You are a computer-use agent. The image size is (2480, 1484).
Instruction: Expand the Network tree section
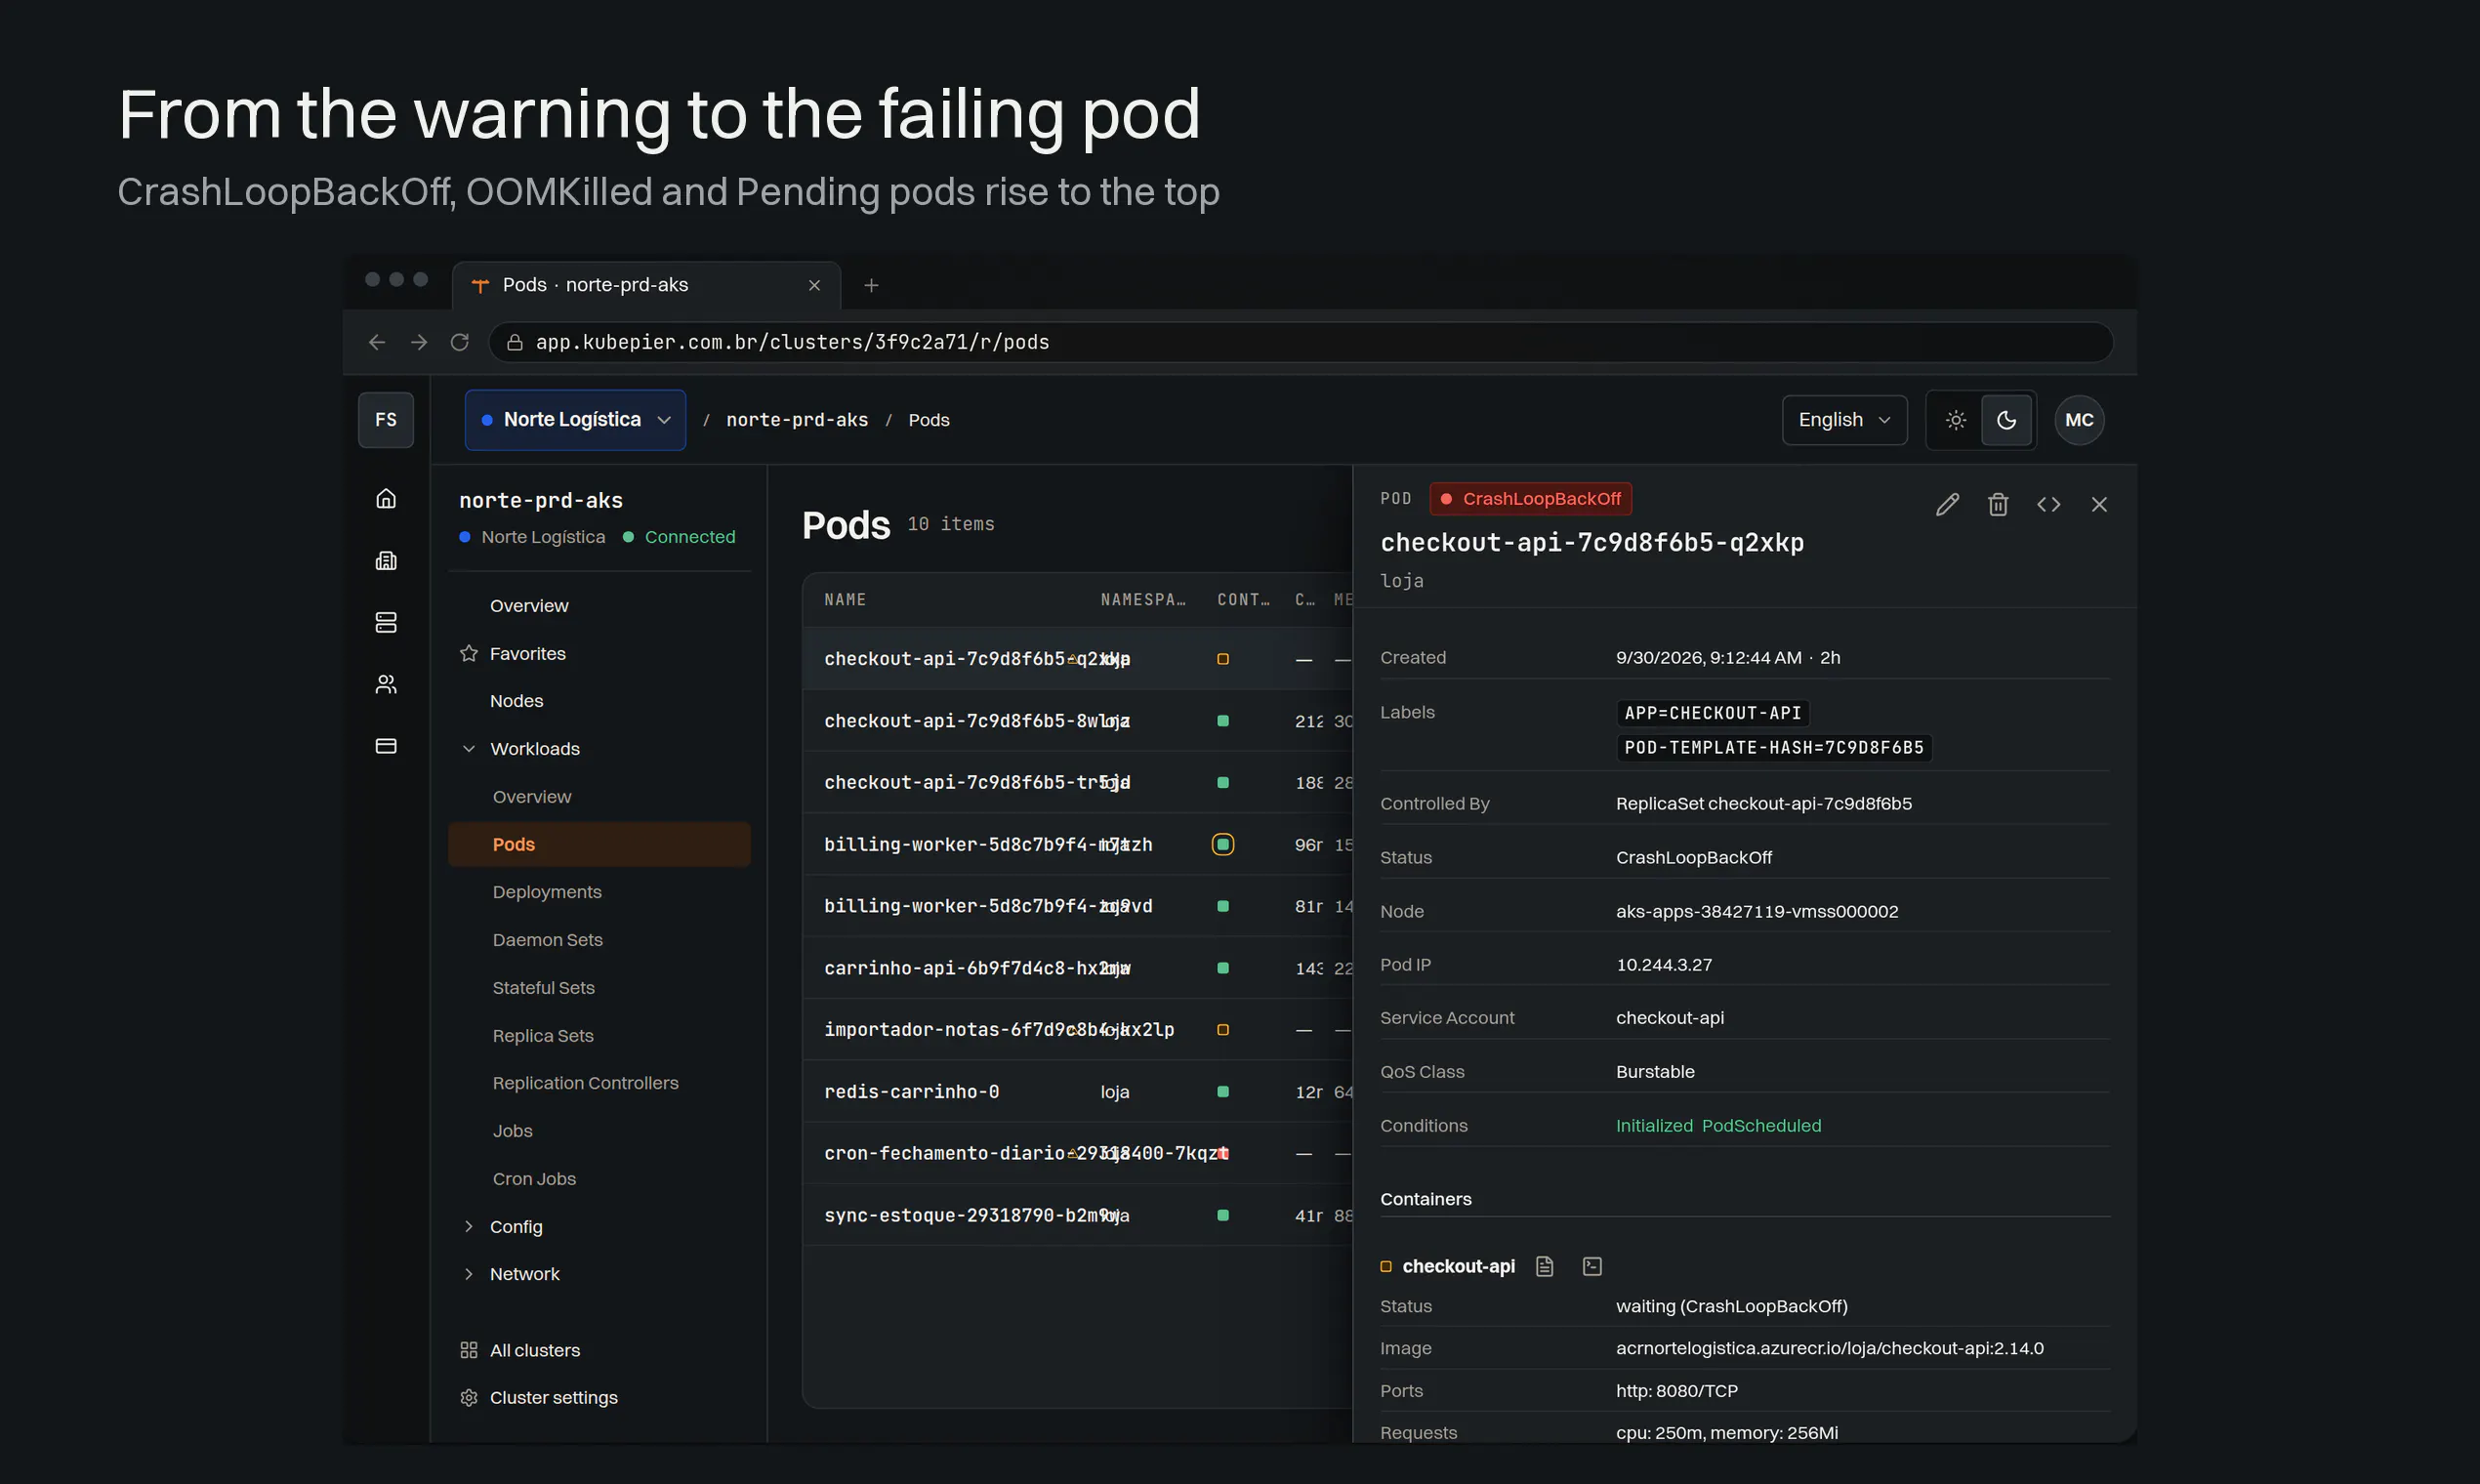pos(468,1274)
